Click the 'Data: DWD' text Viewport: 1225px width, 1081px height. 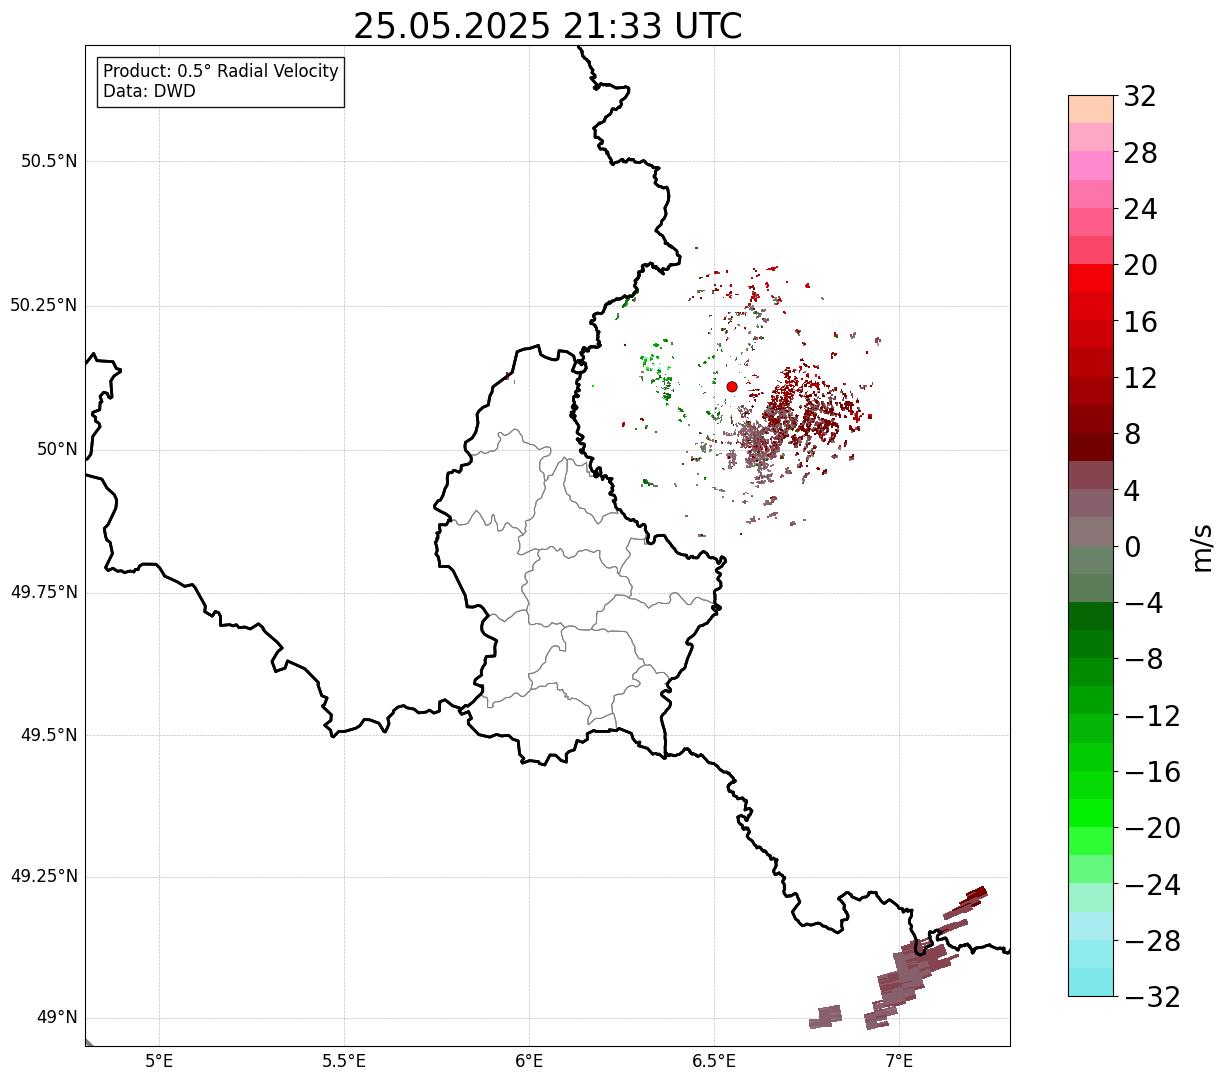pyautogui.click(x=150, y=91)
